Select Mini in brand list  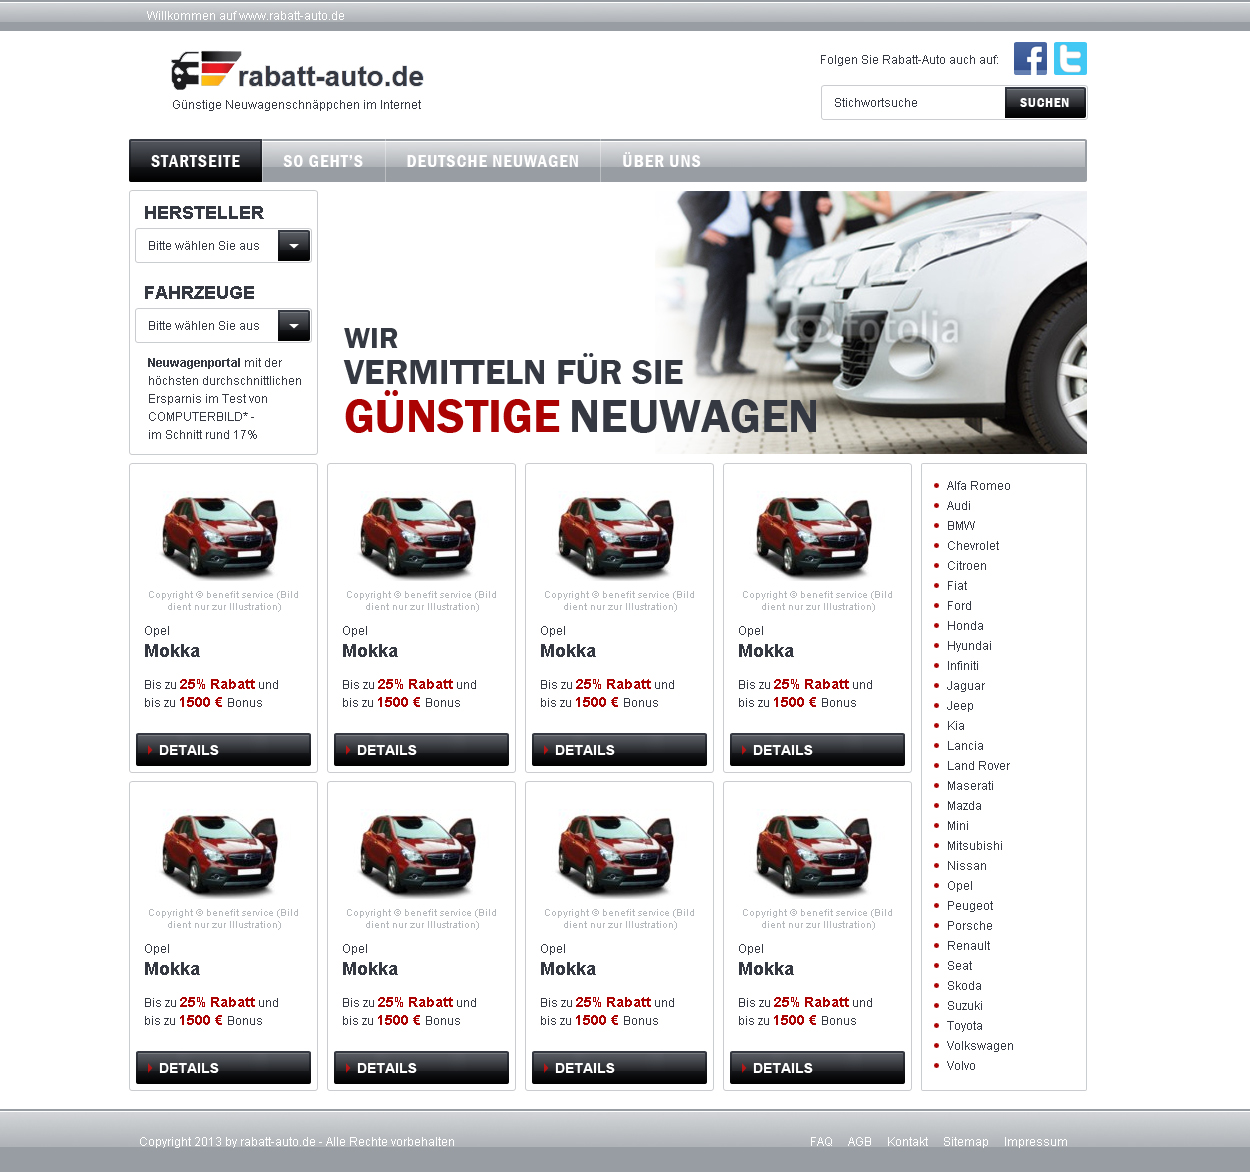958,826
